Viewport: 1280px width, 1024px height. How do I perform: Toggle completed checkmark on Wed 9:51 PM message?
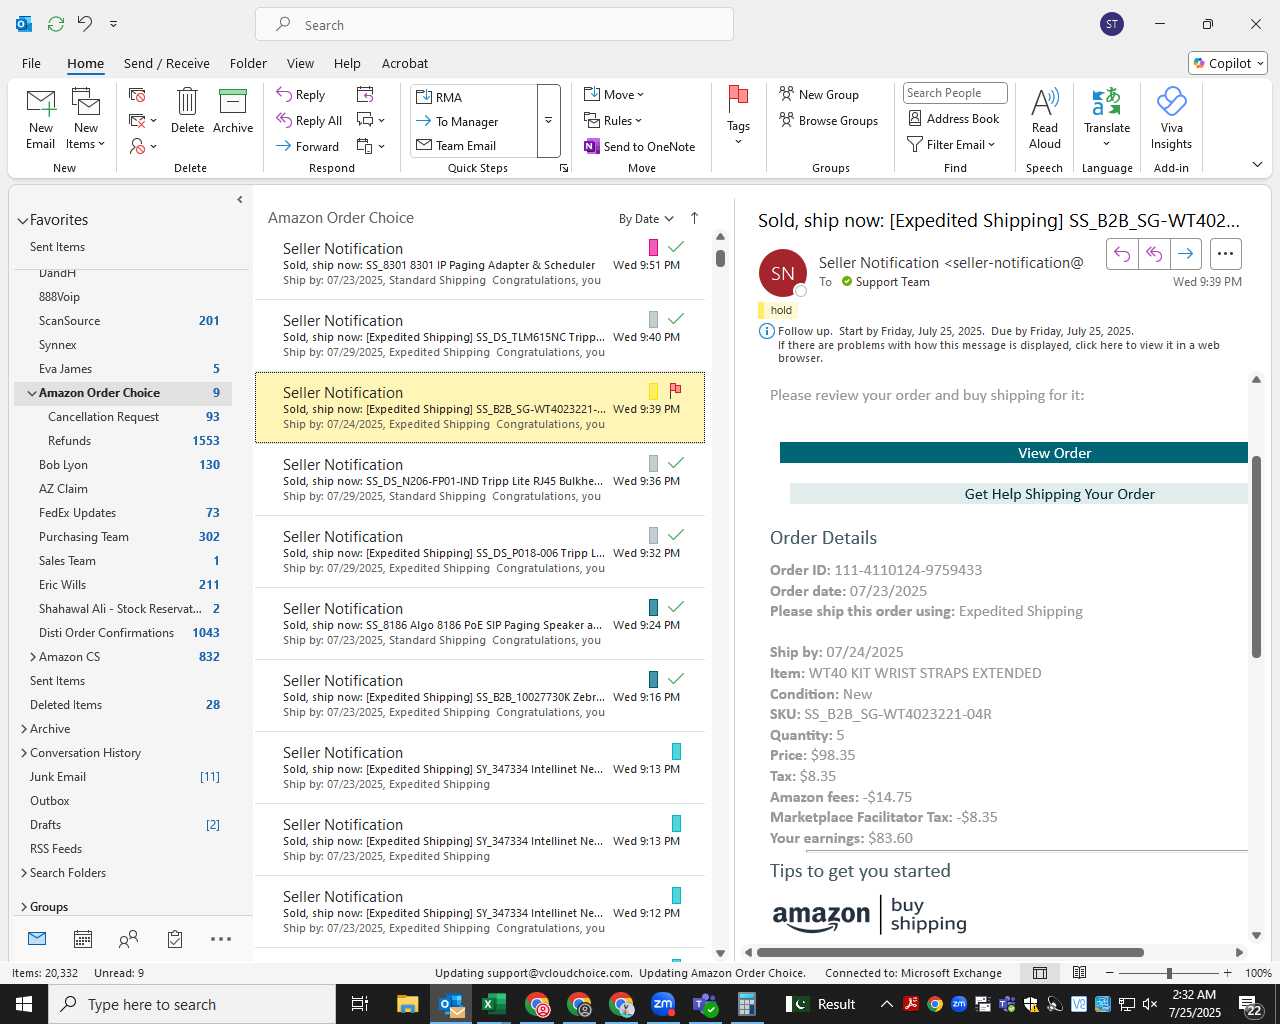(x=676, y=246)
